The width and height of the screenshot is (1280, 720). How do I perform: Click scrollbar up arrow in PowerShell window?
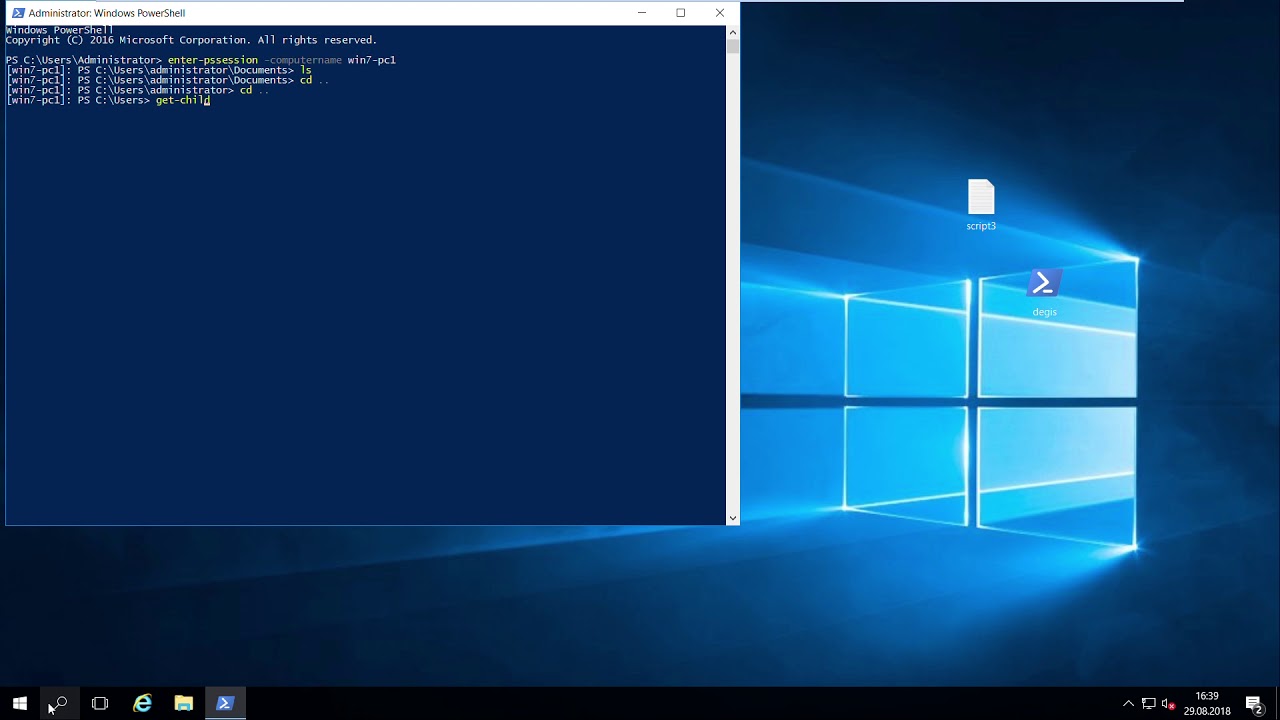(x=733, y=31)
